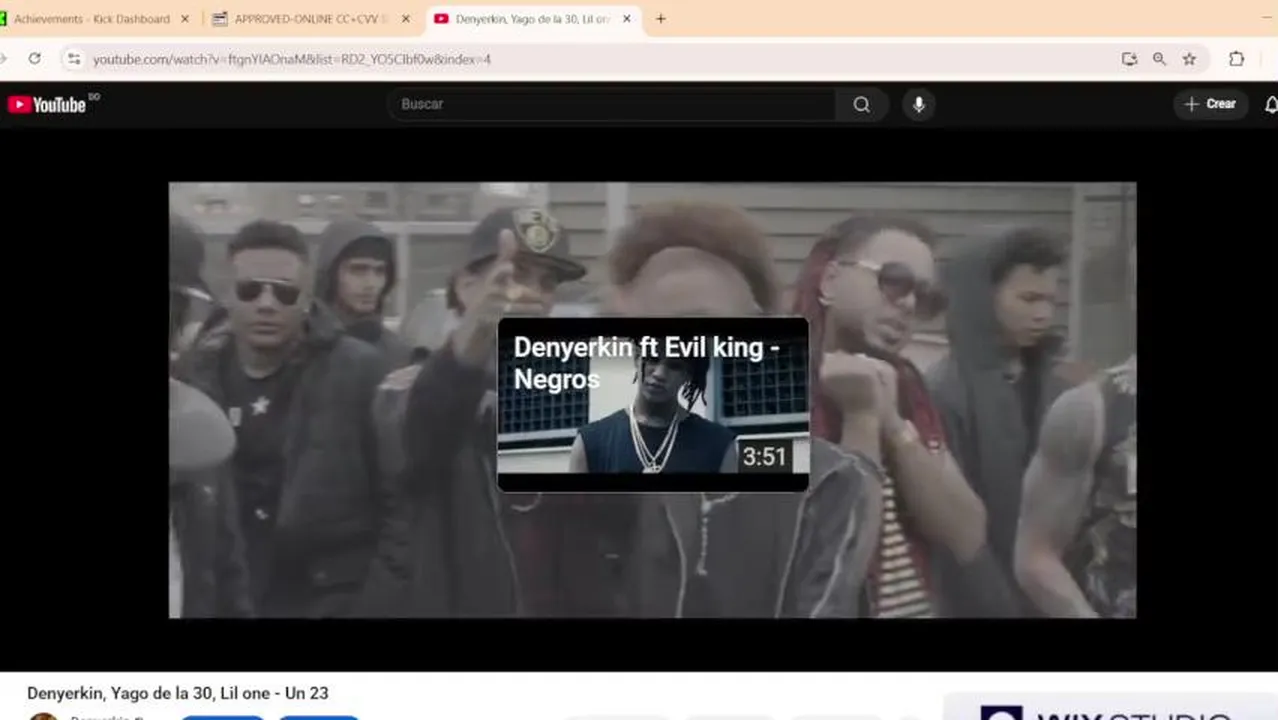Click the Buscar search field

pyautogui.click(x=611, y=104)
